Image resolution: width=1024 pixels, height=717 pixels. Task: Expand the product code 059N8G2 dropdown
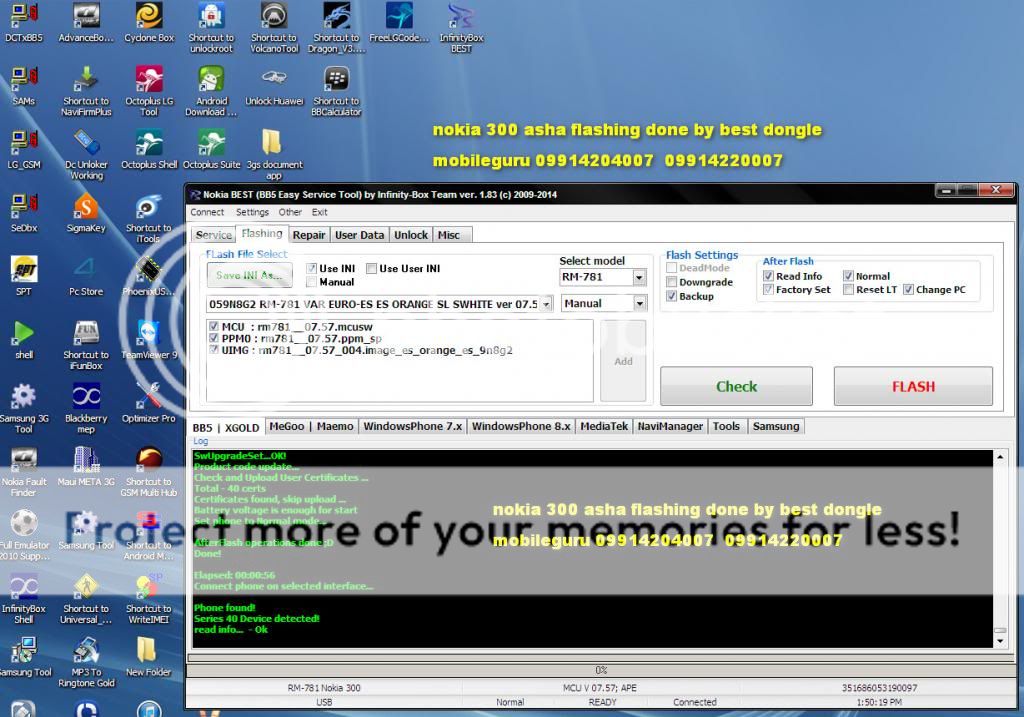click(547, 304)
